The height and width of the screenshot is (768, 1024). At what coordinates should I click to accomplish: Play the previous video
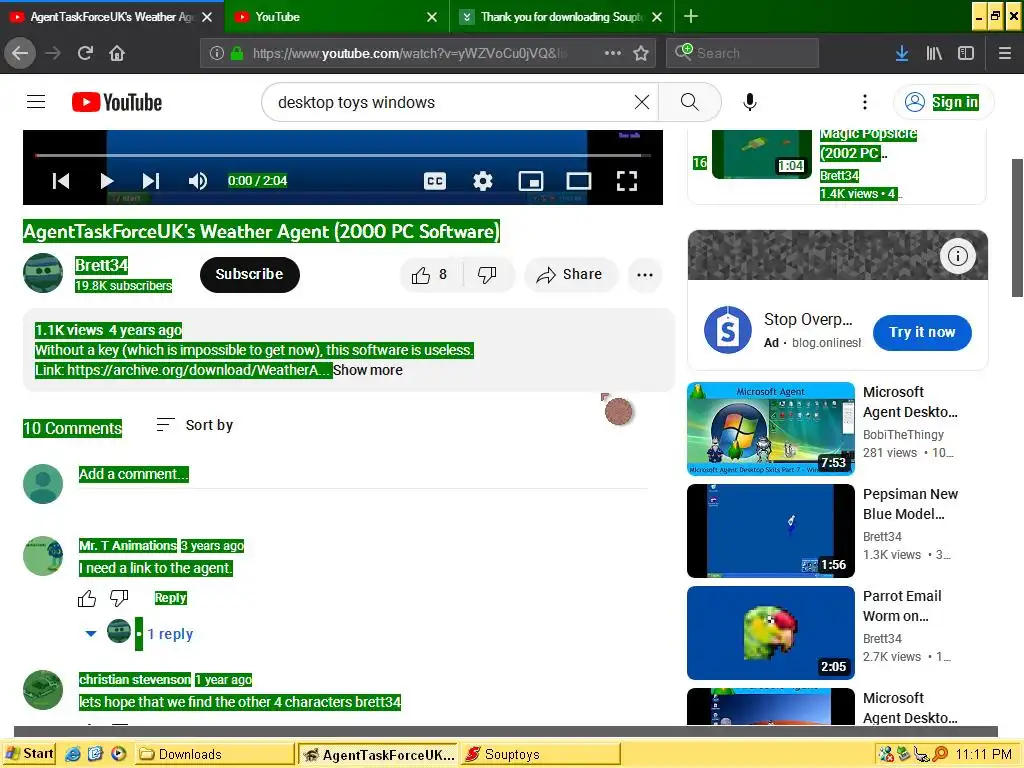click(61, 181)
